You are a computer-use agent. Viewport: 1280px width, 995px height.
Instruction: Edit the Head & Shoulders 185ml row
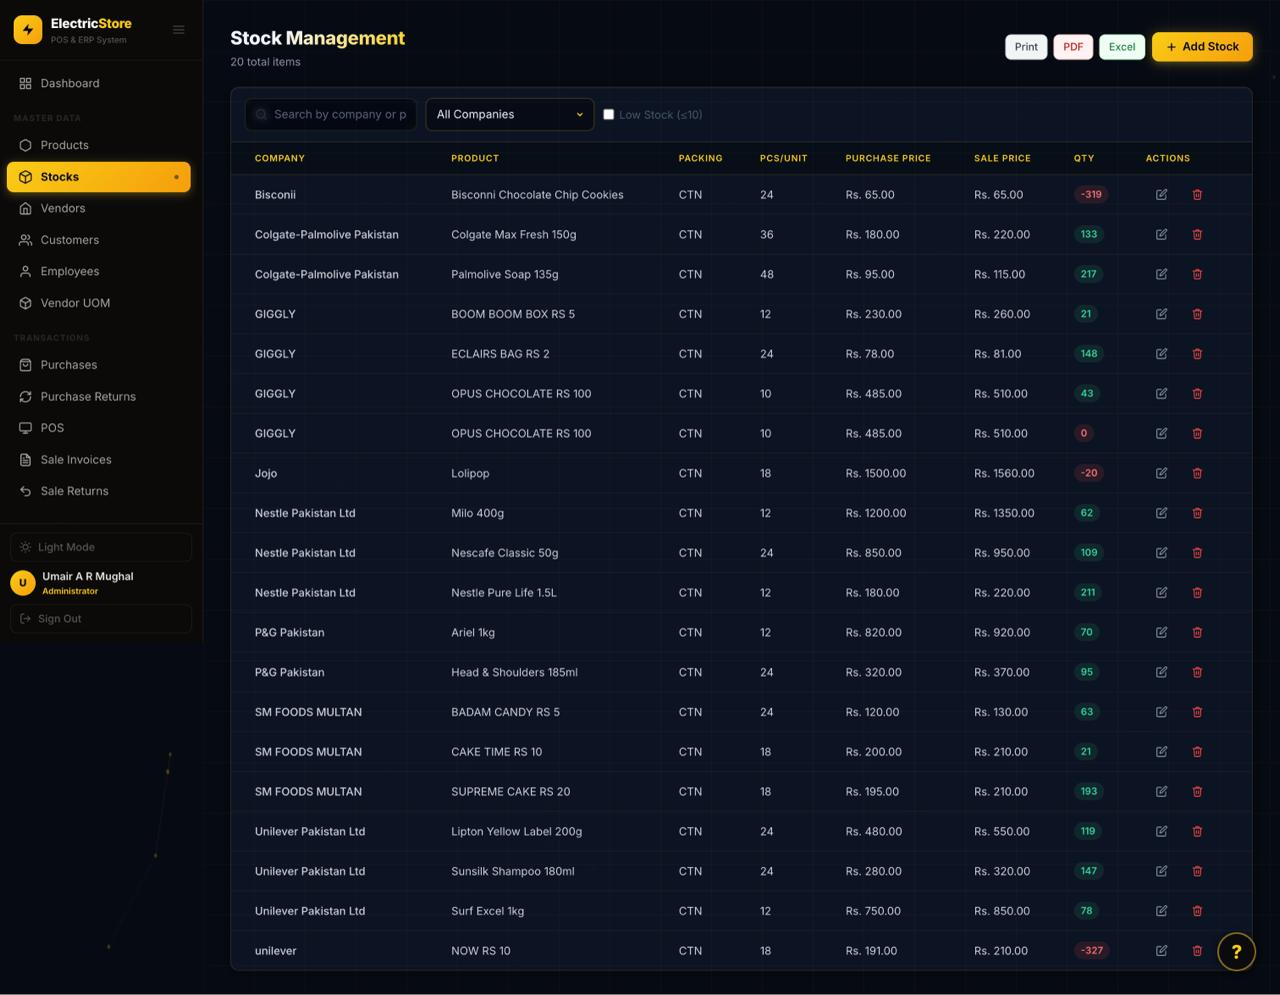(1161, 672)
